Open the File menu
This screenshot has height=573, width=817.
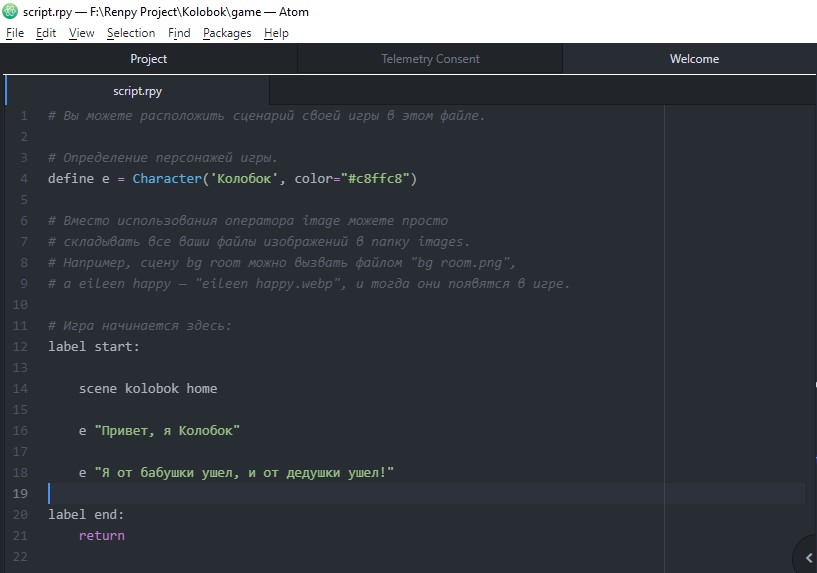pyautogui.click(x=15, y=33)
